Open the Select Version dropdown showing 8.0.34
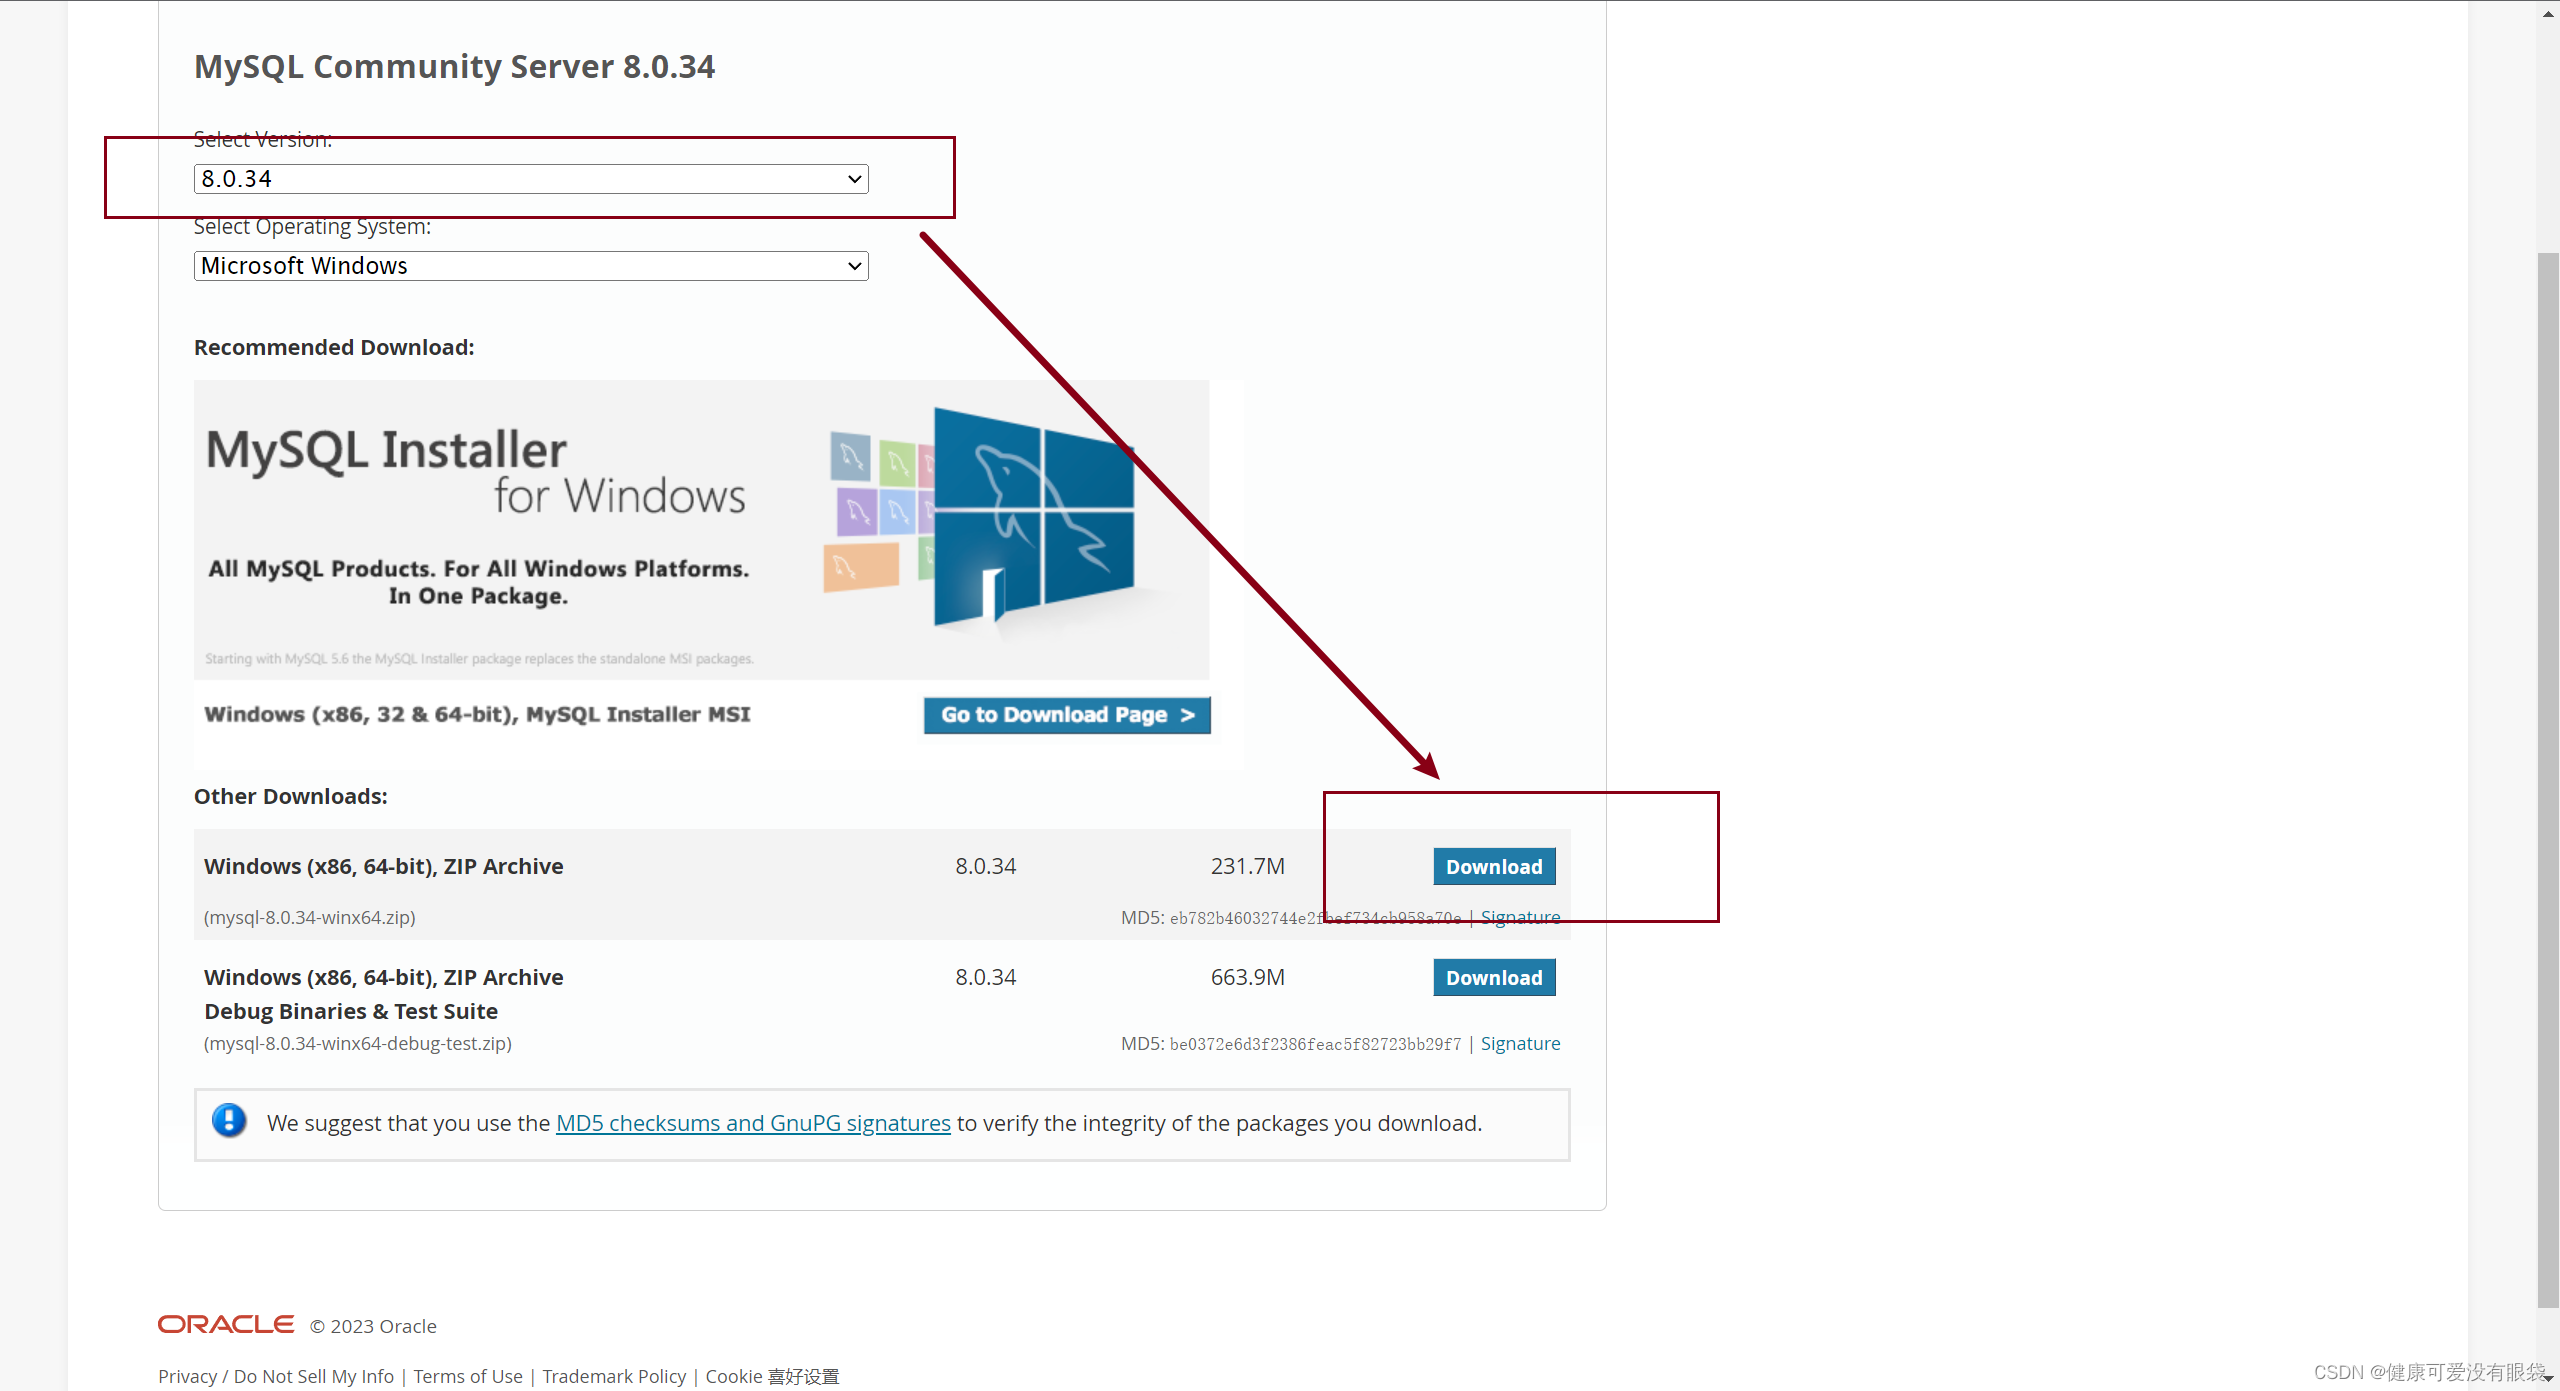The height and width of the screenshot is (1391, 2560). [x=531, y=179]
